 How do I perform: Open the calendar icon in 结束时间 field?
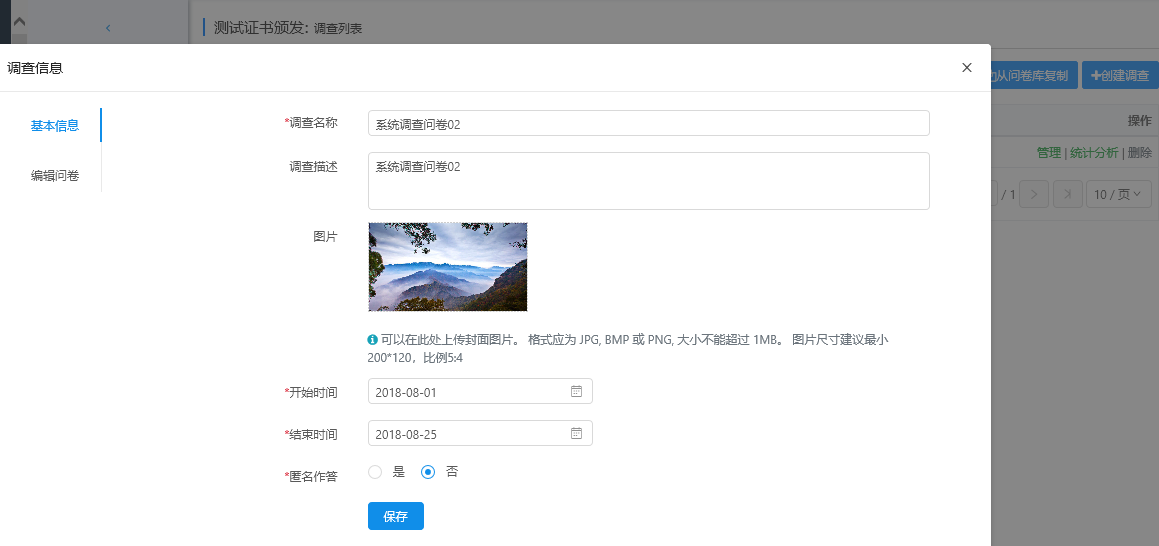(x=576, y=434)
